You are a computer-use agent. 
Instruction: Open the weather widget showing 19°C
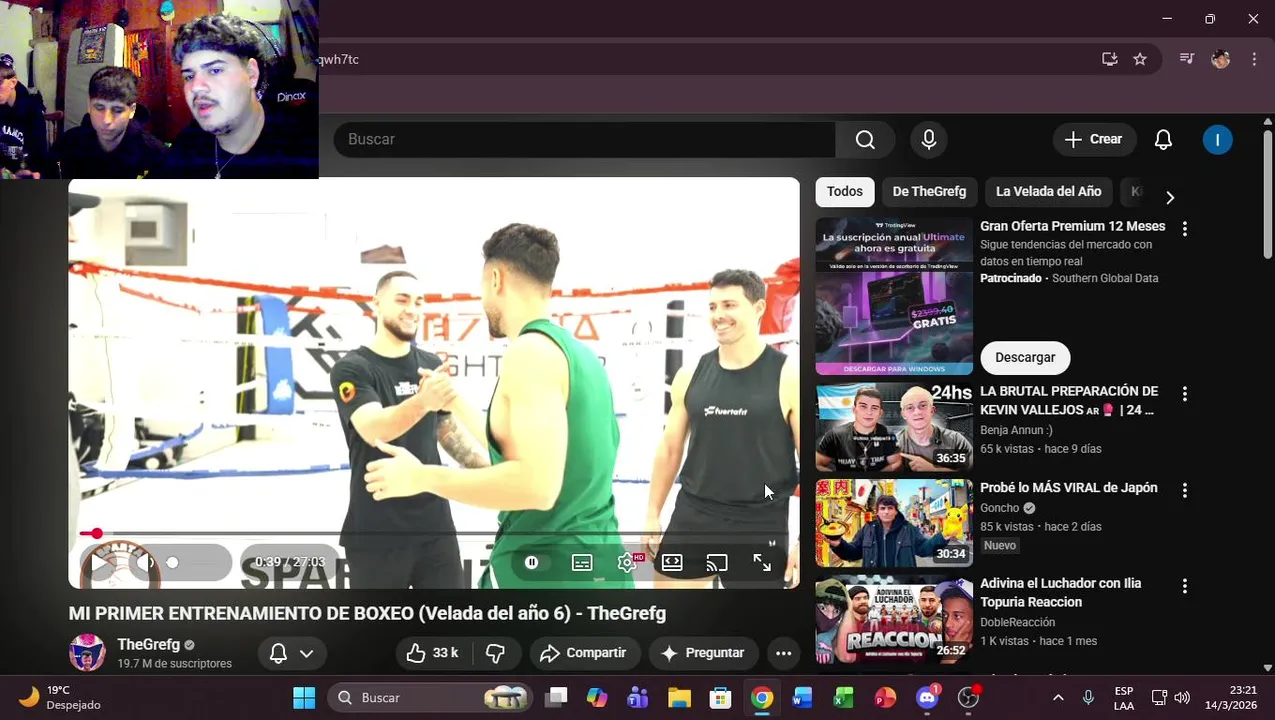point(60,698)
